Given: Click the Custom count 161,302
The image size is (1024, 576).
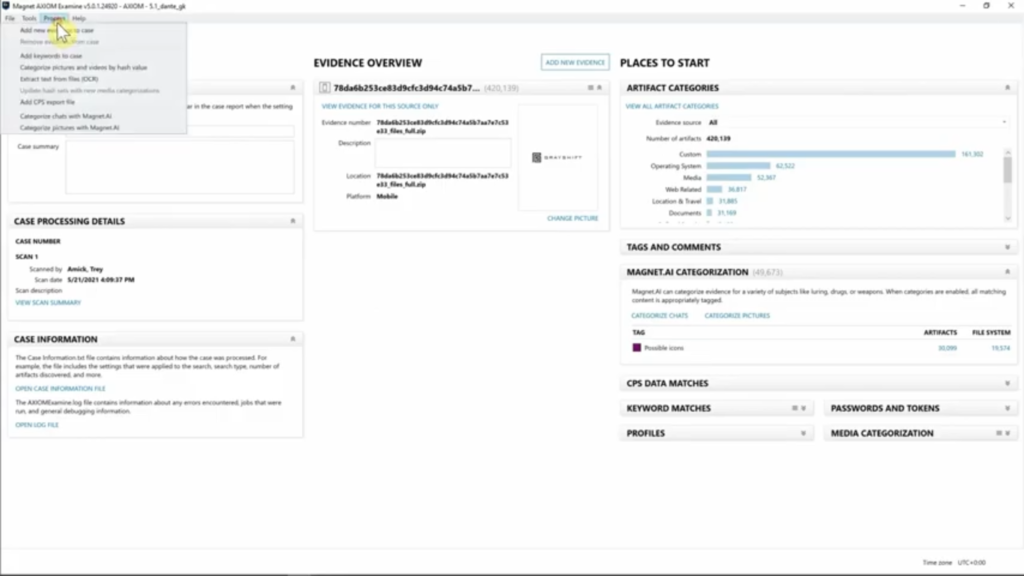Looking at the screenshot, I should tap(972, 154).
